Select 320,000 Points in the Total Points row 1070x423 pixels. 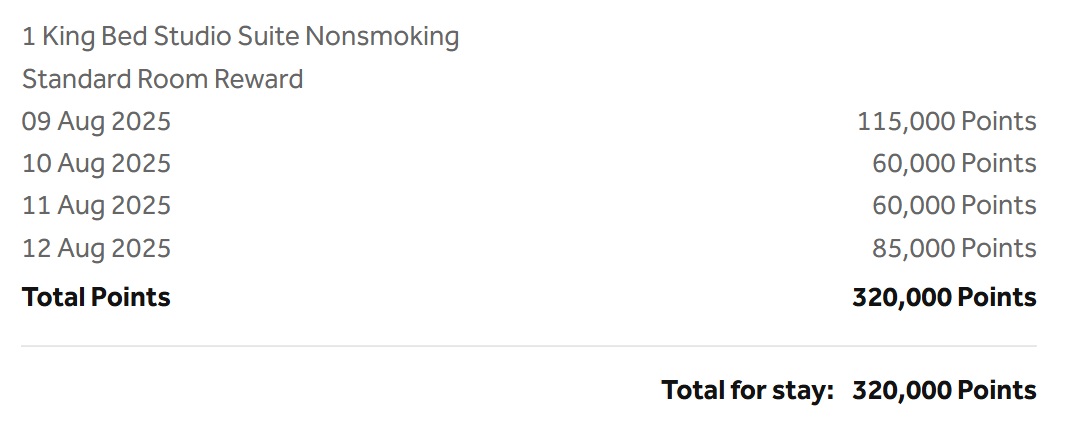[x=944, y=297]
